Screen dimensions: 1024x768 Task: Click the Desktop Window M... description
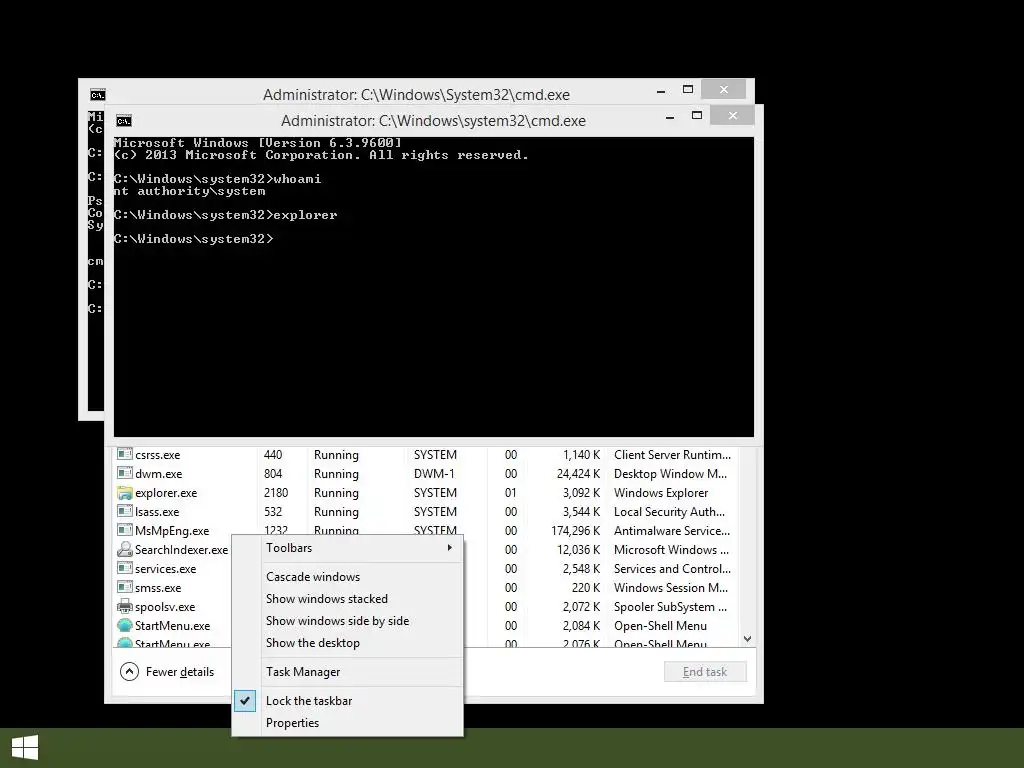point(670,473)
